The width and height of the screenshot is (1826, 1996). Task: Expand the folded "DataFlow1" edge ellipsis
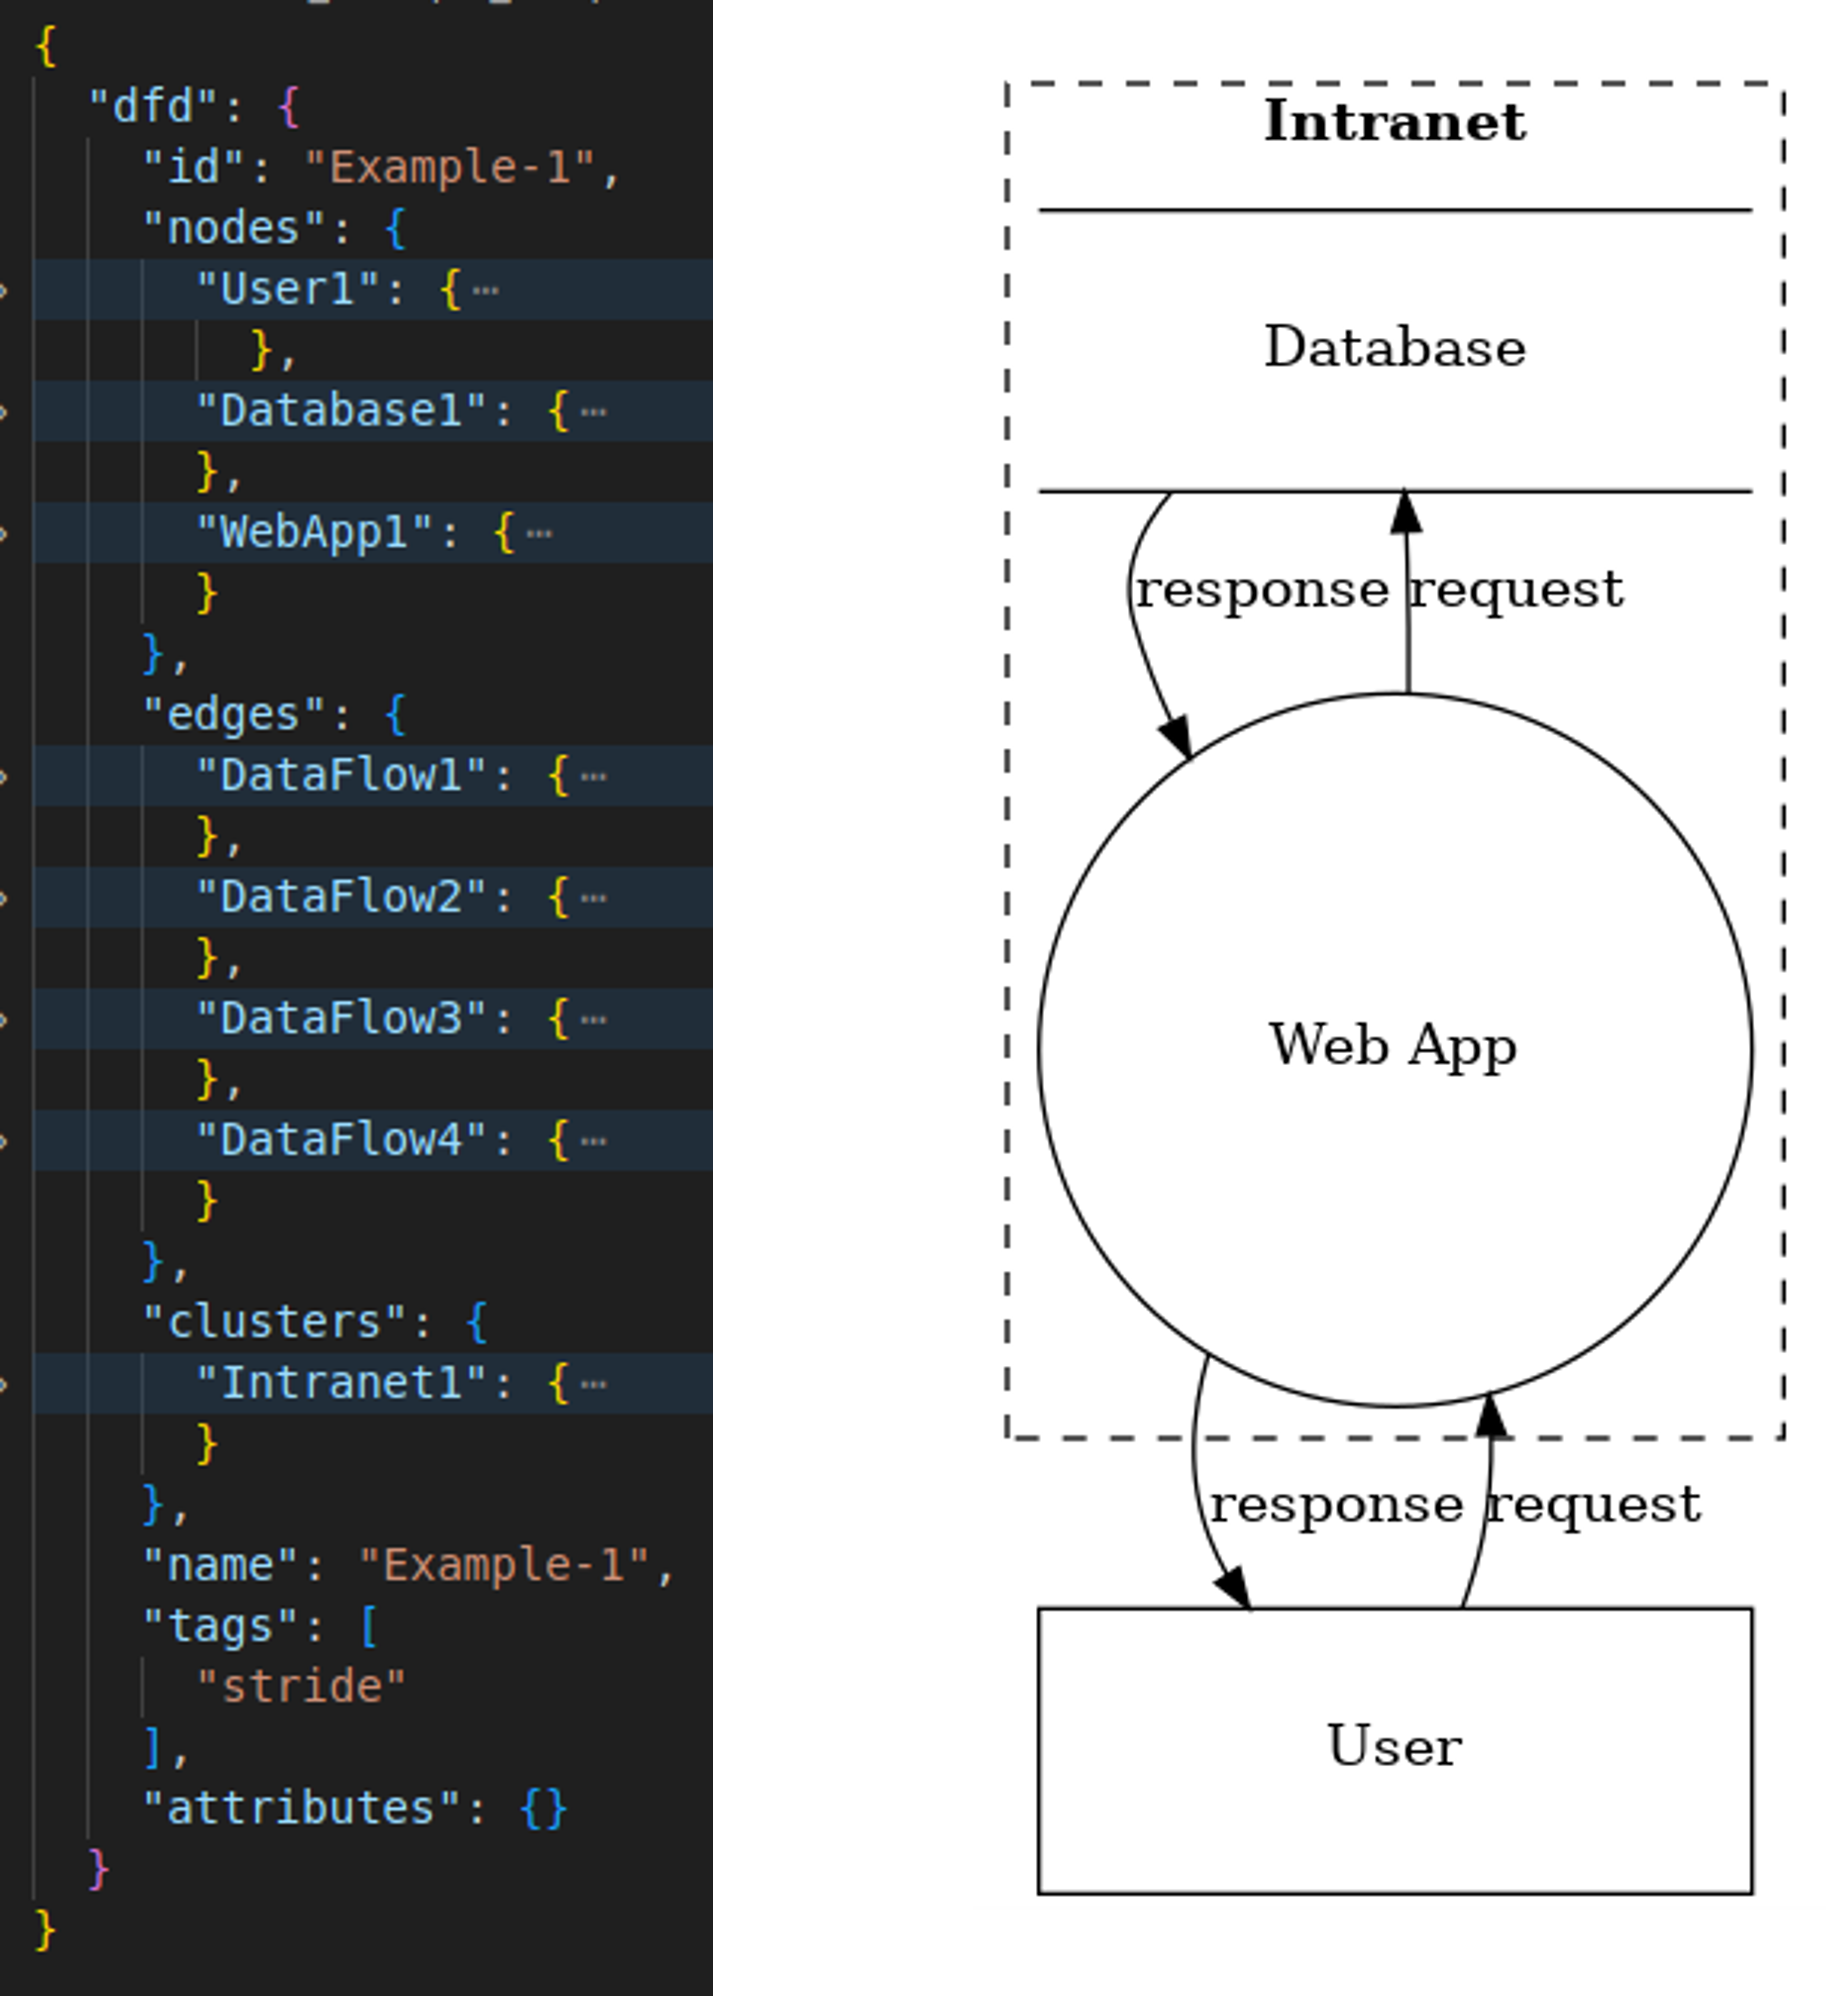tap(594, 776)
